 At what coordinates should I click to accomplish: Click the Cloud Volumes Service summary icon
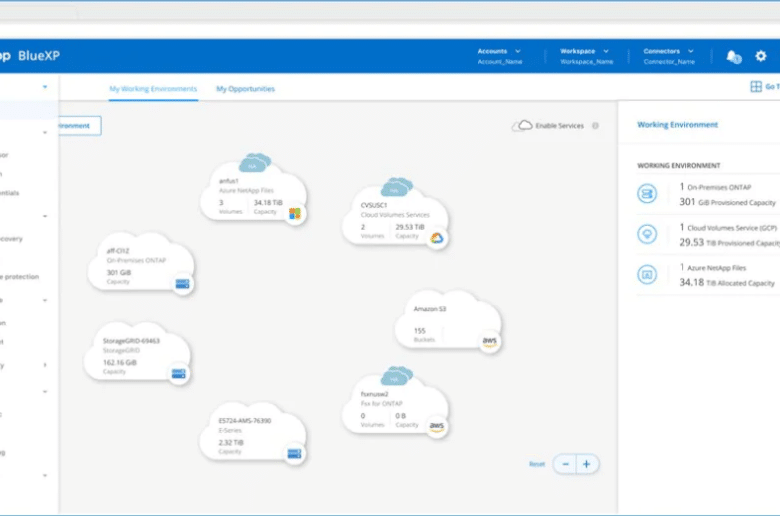pos(647,234)
